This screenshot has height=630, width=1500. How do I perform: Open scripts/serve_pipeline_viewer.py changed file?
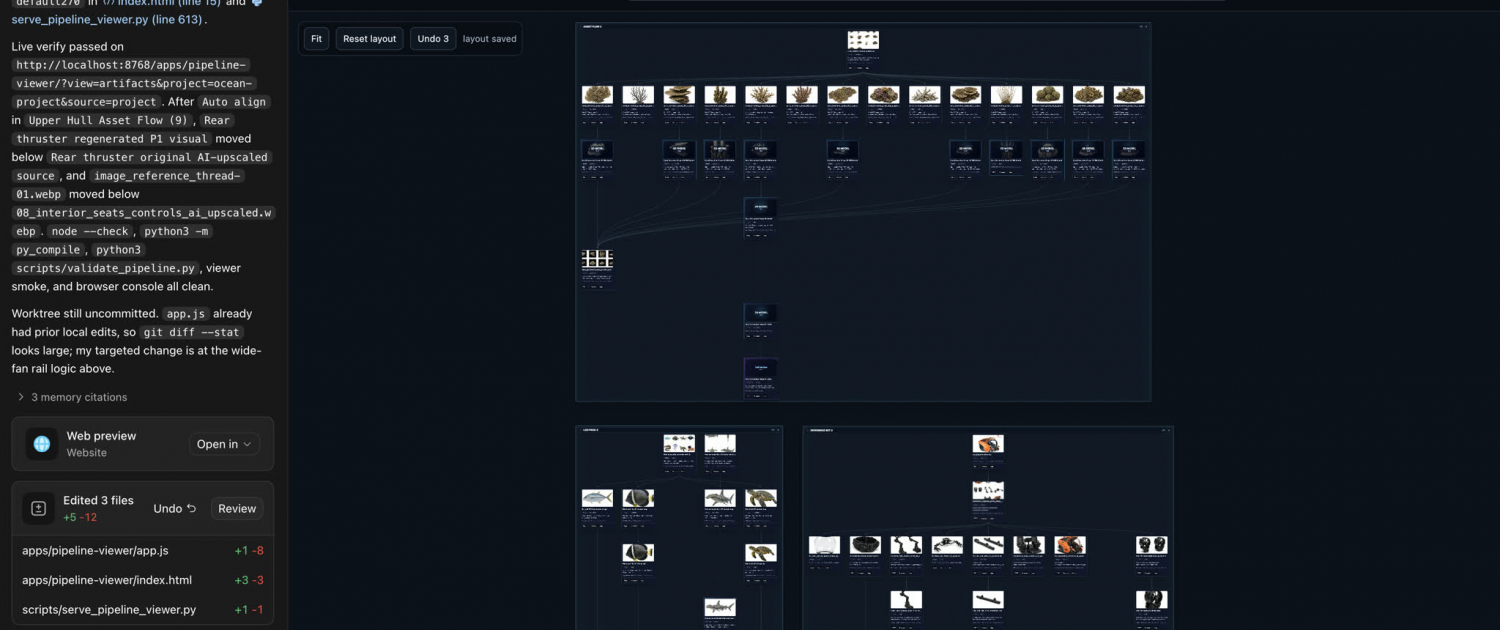click(143, 610)
